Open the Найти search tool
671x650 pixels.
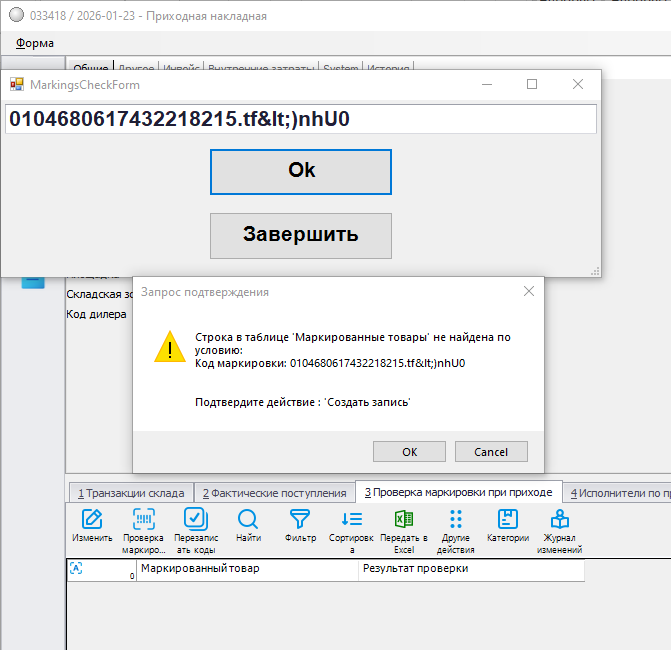coord(248,519)
